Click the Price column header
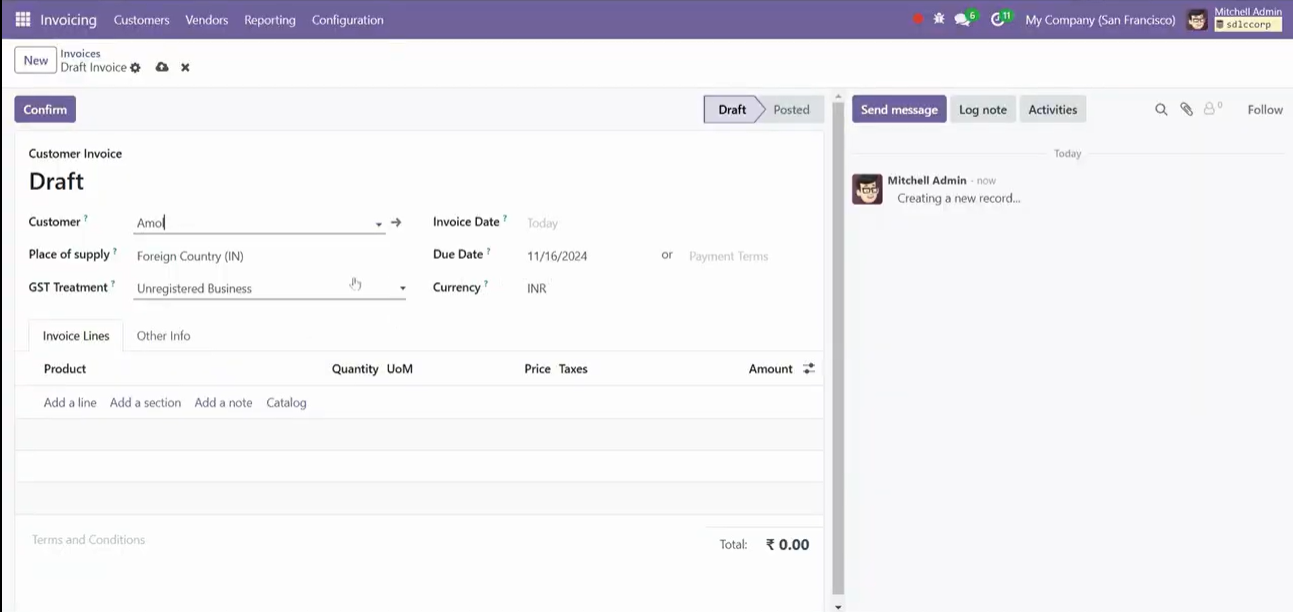Viewport: 1293px width, 612px height. (537, 369)
